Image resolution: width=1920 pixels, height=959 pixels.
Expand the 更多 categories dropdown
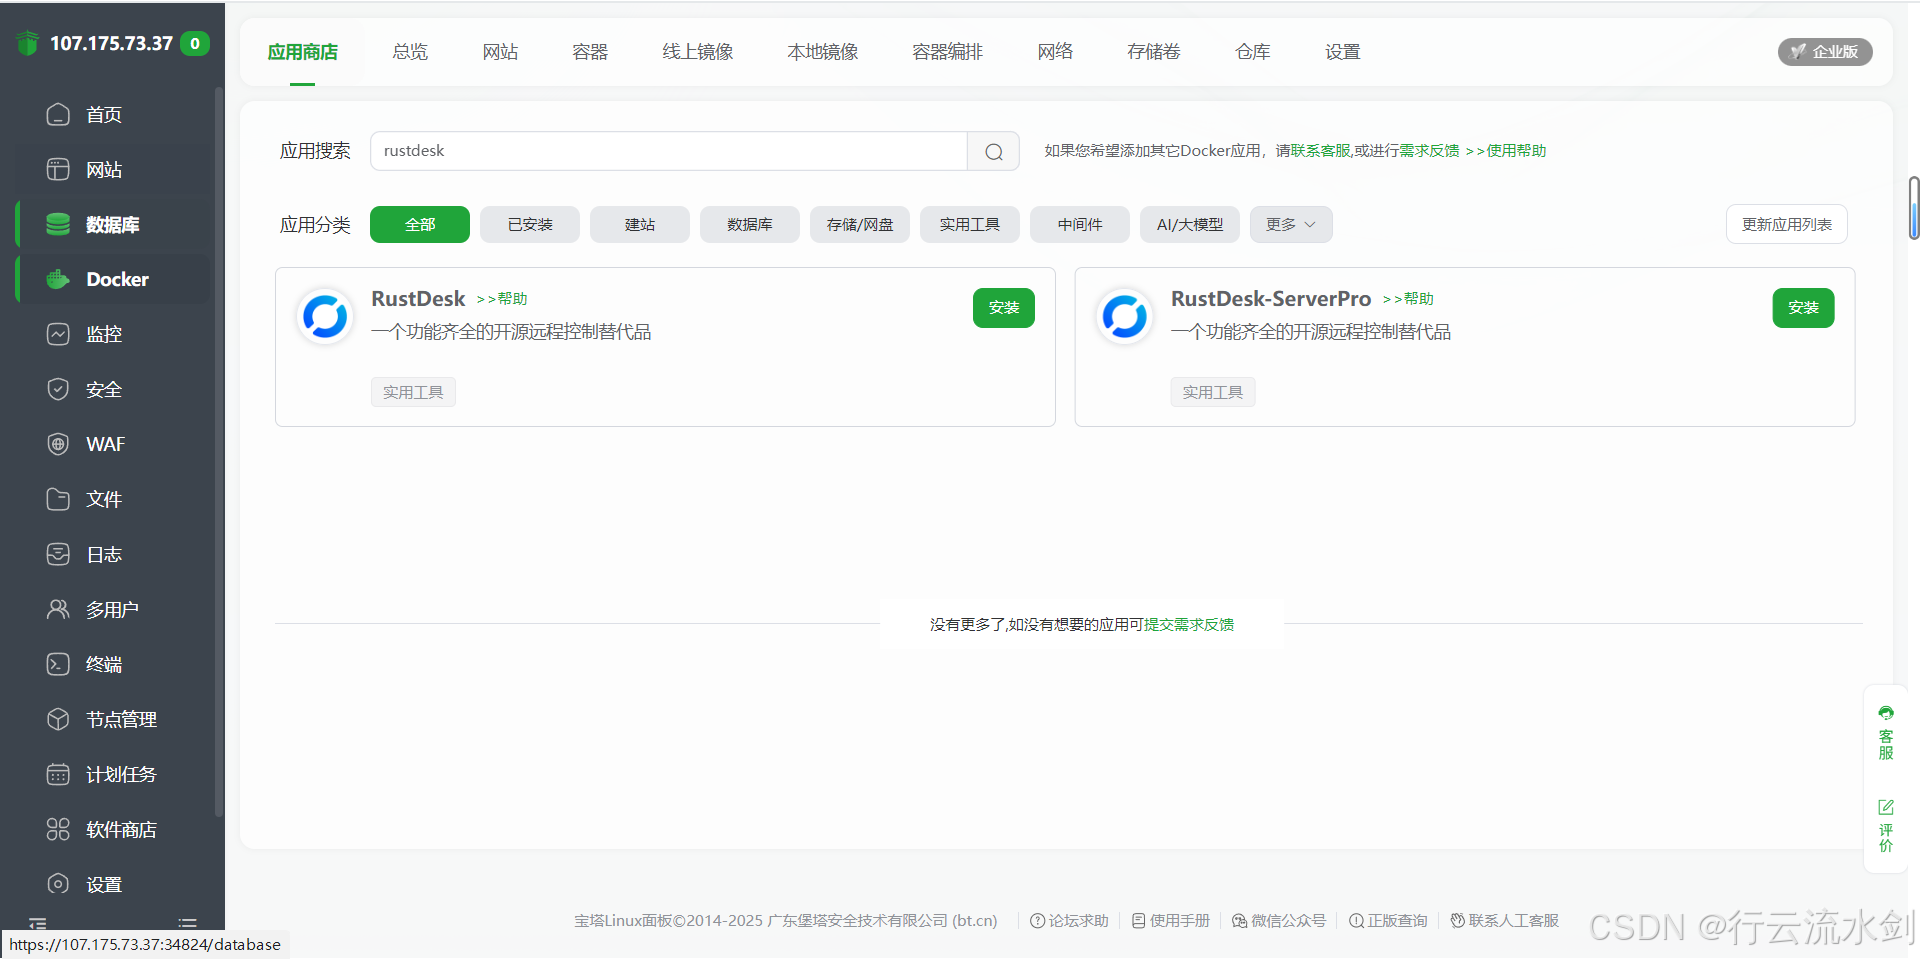(x=1290, y=225)
